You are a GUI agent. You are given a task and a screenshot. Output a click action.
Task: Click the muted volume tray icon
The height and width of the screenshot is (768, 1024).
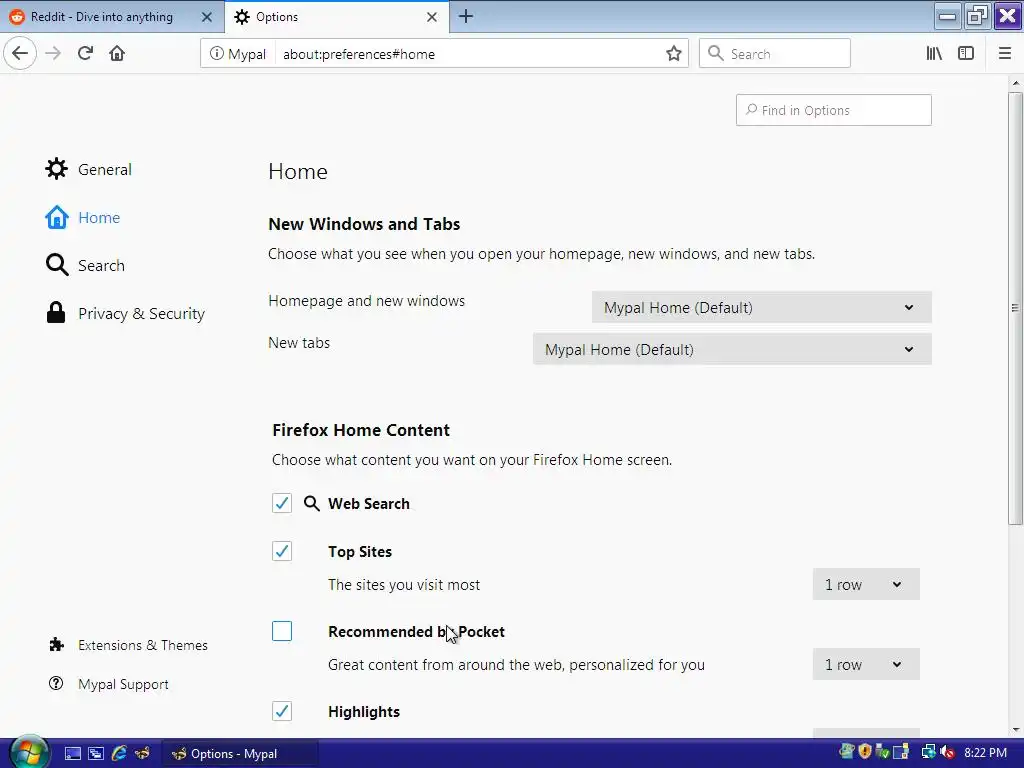pos(947,752)
